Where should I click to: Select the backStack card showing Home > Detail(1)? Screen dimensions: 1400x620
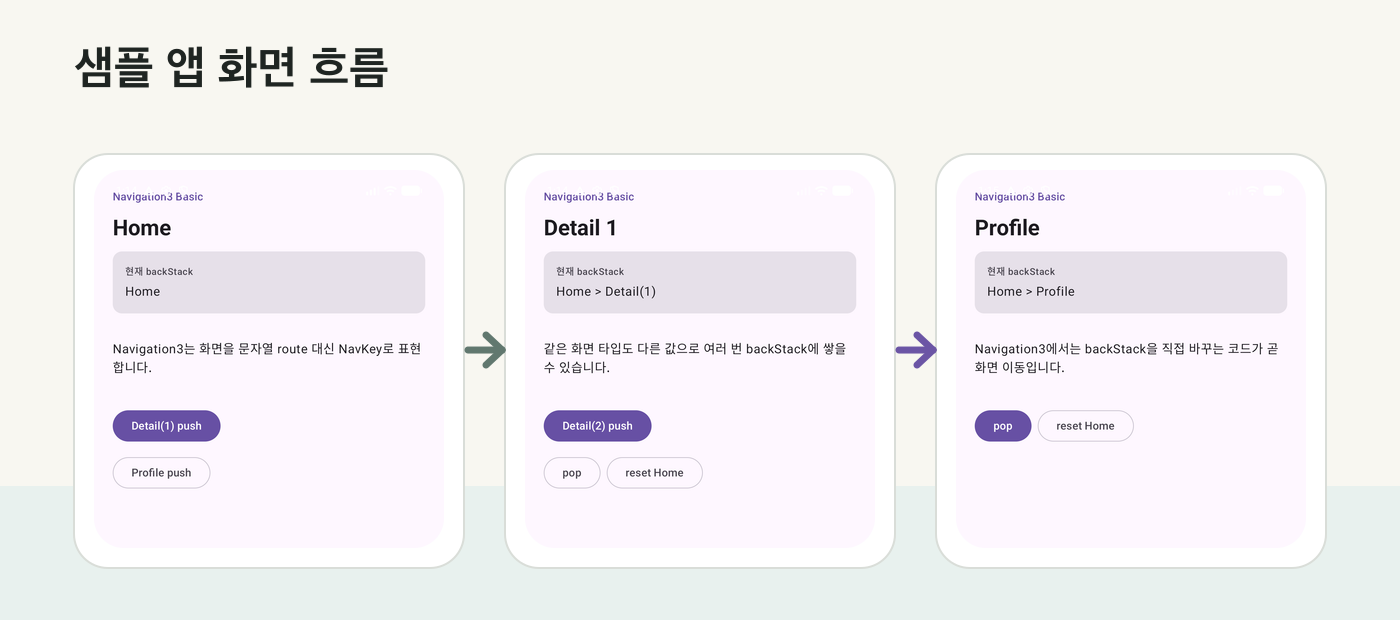(x=700, y=282)
